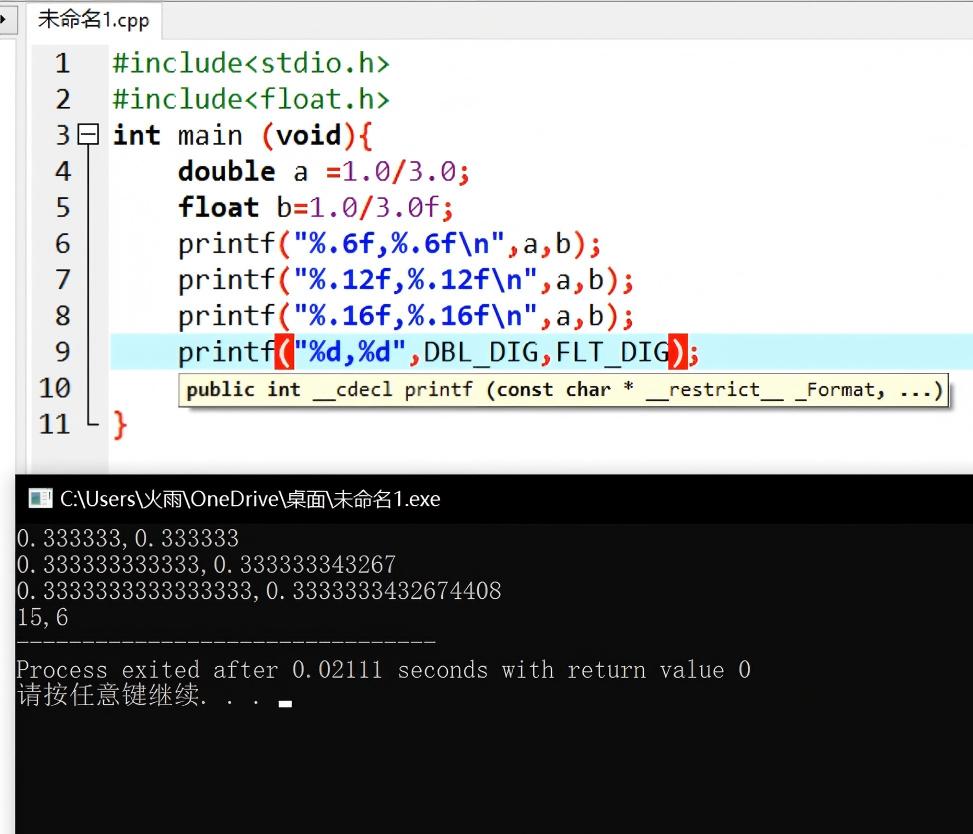This screenshot has width=973, height=834.
Task: Click the 'float b=1.0/3.0f;' line
Action: coord(315,207)
